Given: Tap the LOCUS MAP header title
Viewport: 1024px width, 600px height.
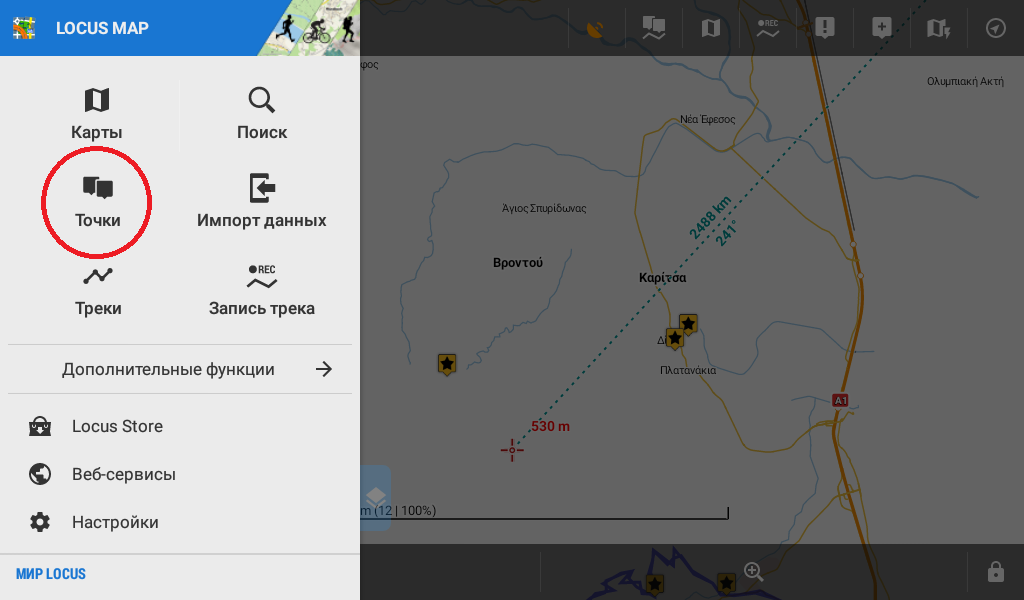Looking at the screenshot, I should [102, 28].
